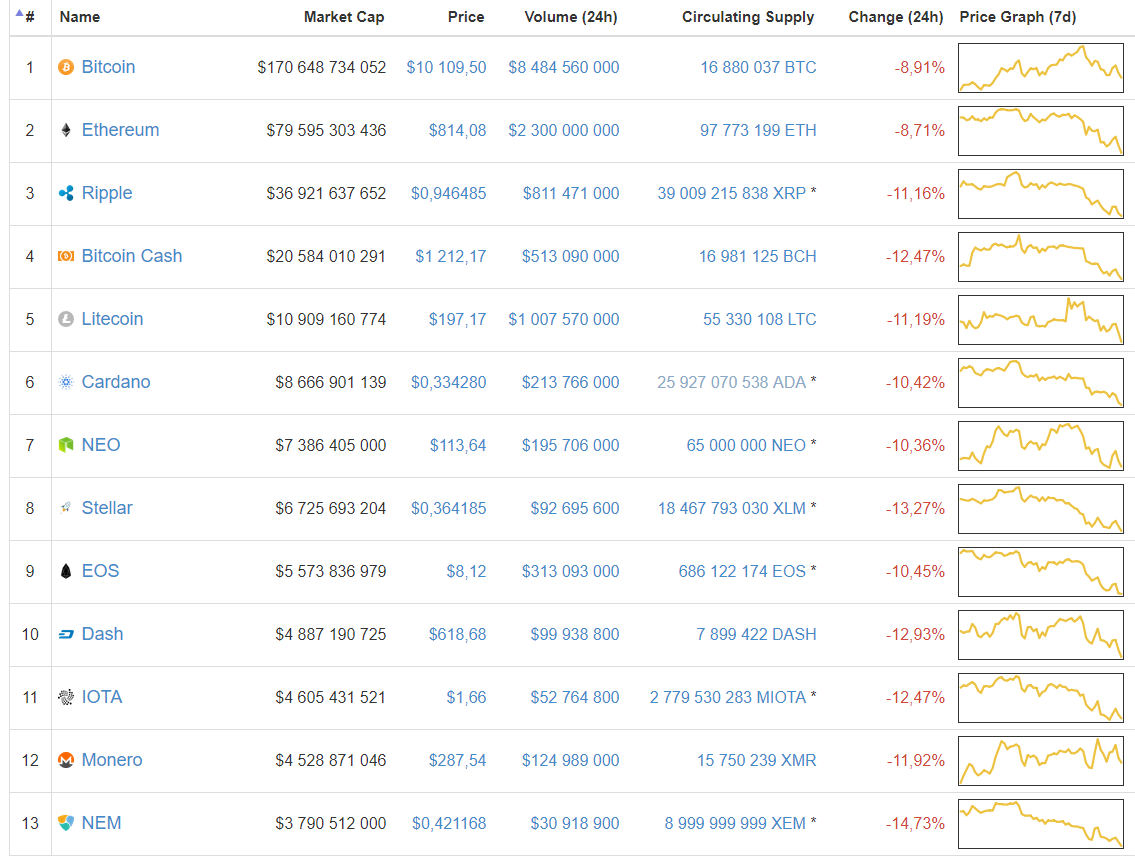Open Ethereum's 7d price graph thumbnail

tap(1040, 131)
